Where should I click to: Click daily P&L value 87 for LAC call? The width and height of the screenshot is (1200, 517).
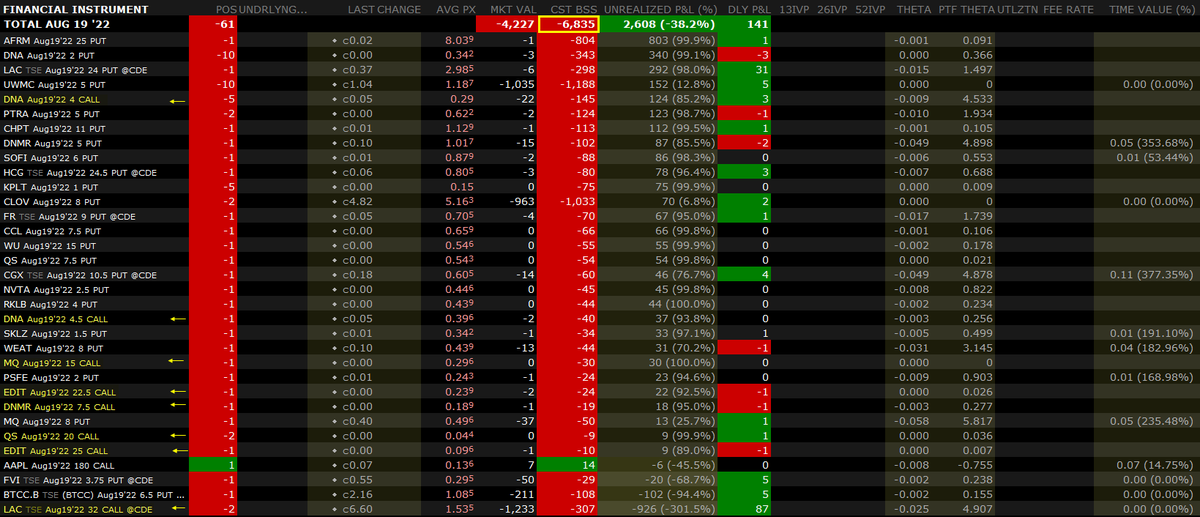[746, 510]
